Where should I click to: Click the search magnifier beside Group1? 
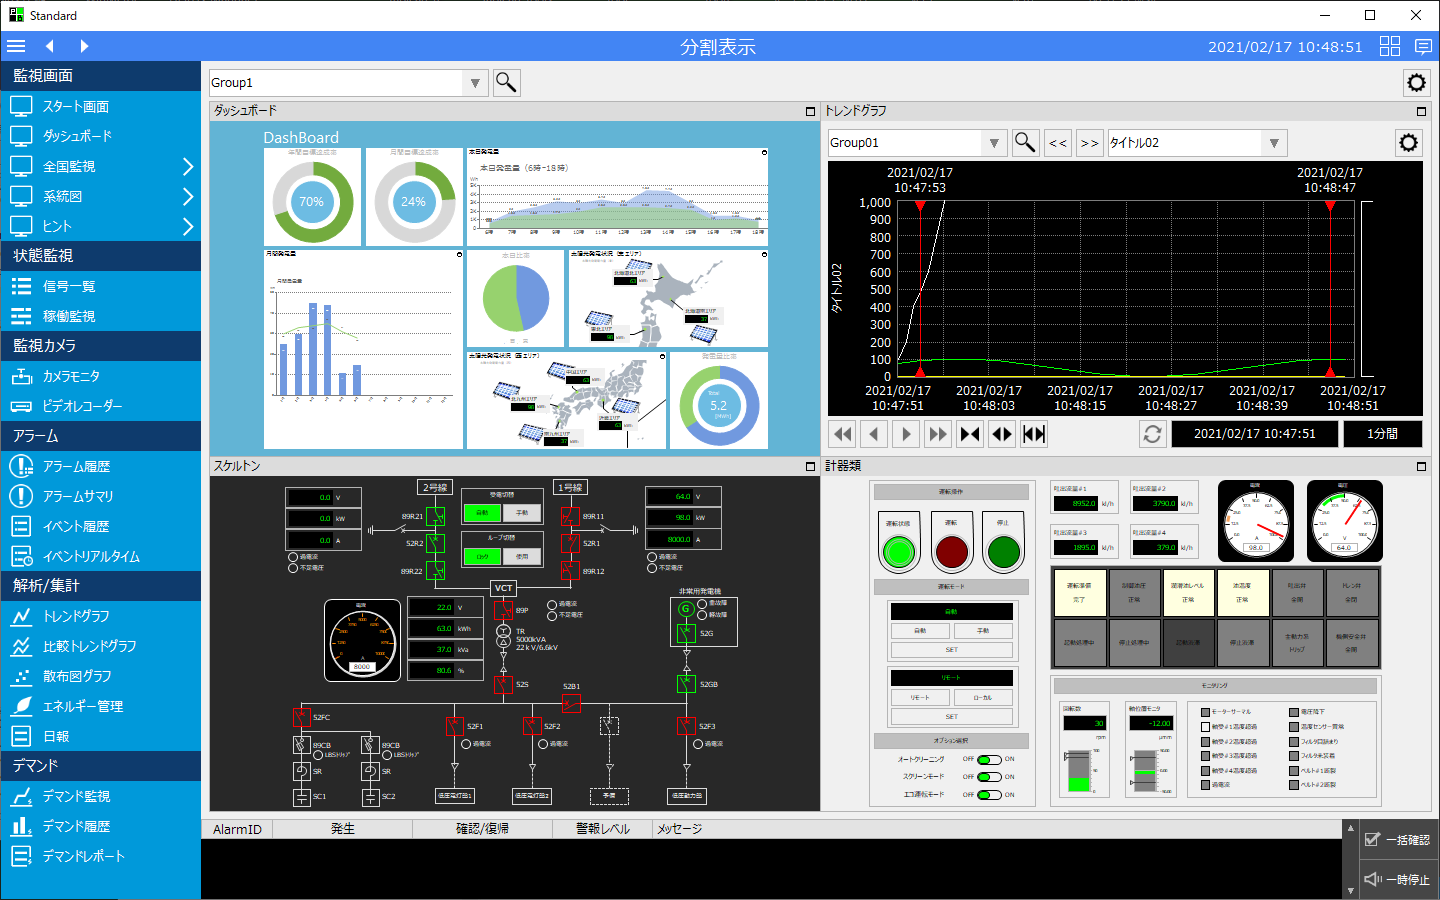coord(507,83)
